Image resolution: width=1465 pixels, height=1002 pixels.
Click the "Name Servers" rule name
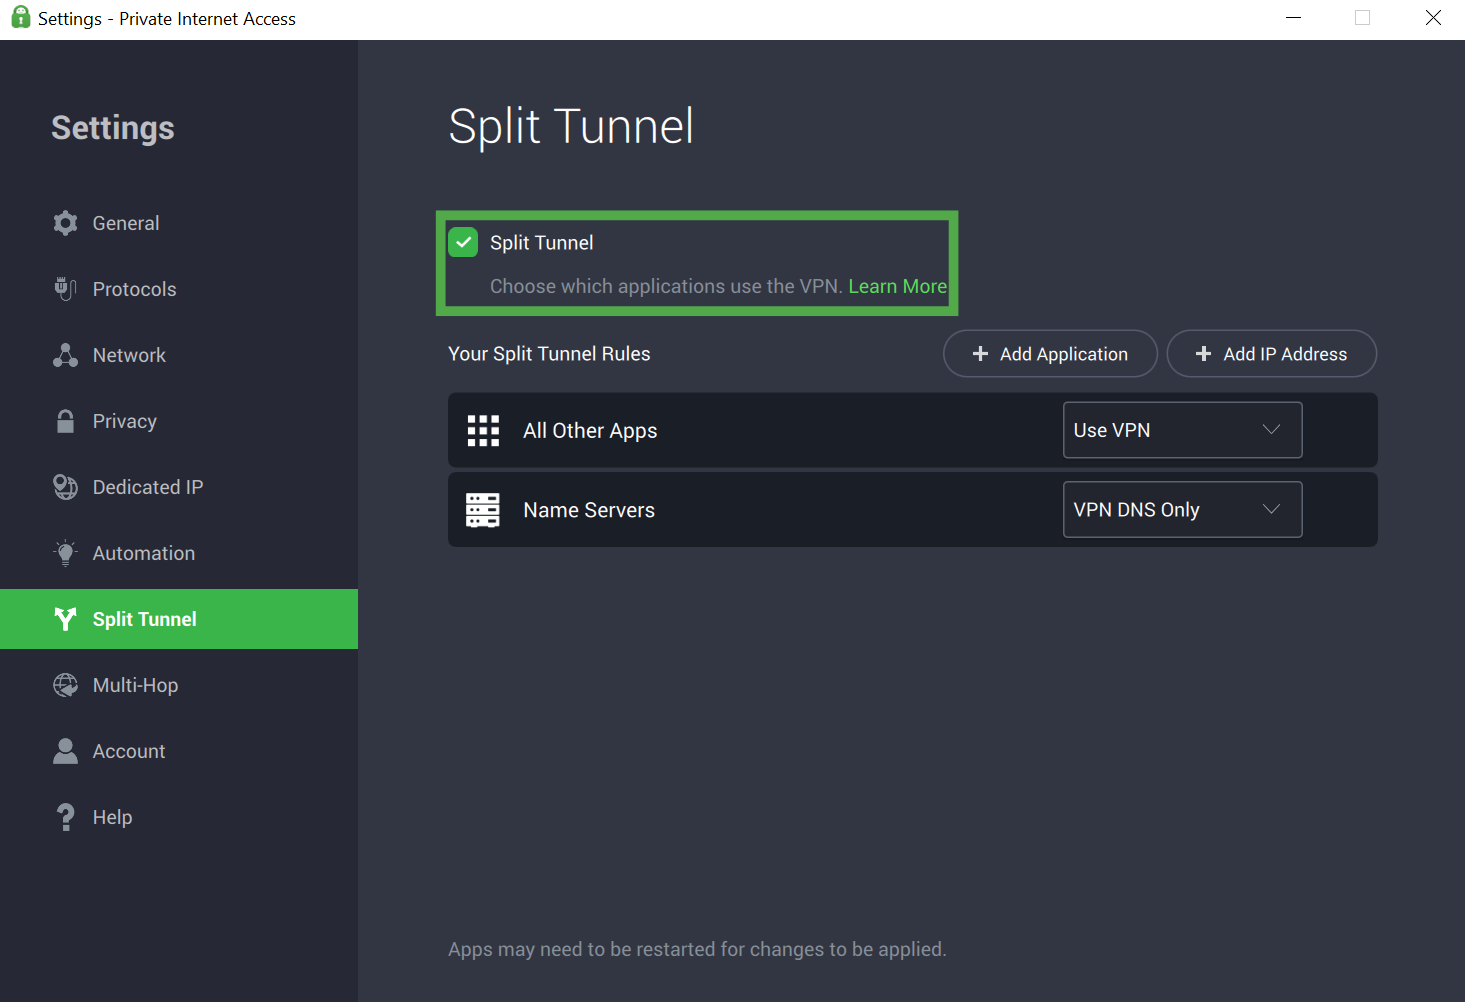tap(589, 510)
